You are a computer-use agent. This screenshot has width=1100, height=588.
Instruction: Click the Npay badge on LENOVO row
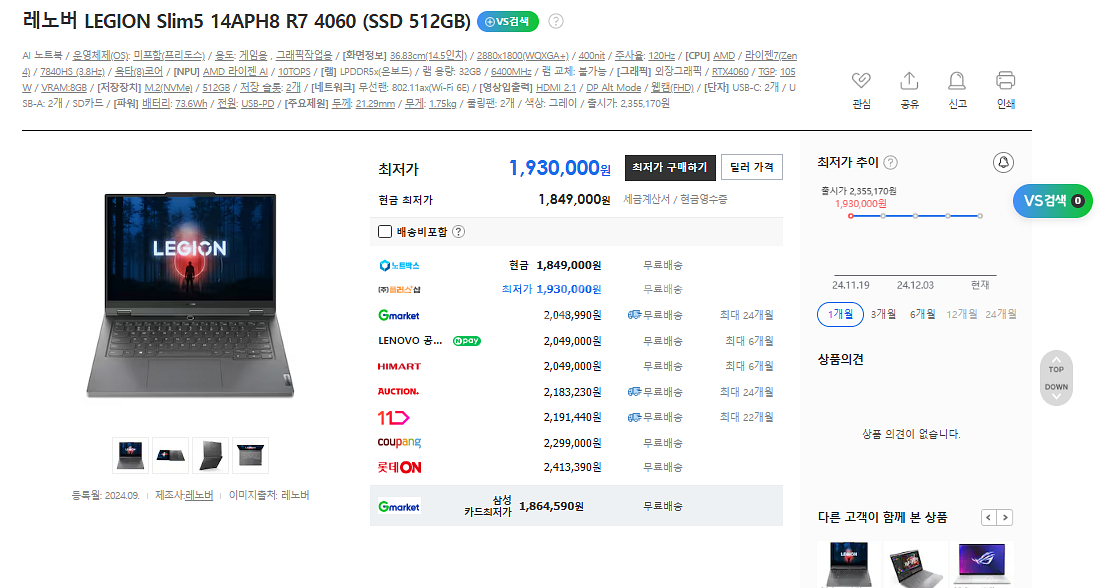[467, 341]
